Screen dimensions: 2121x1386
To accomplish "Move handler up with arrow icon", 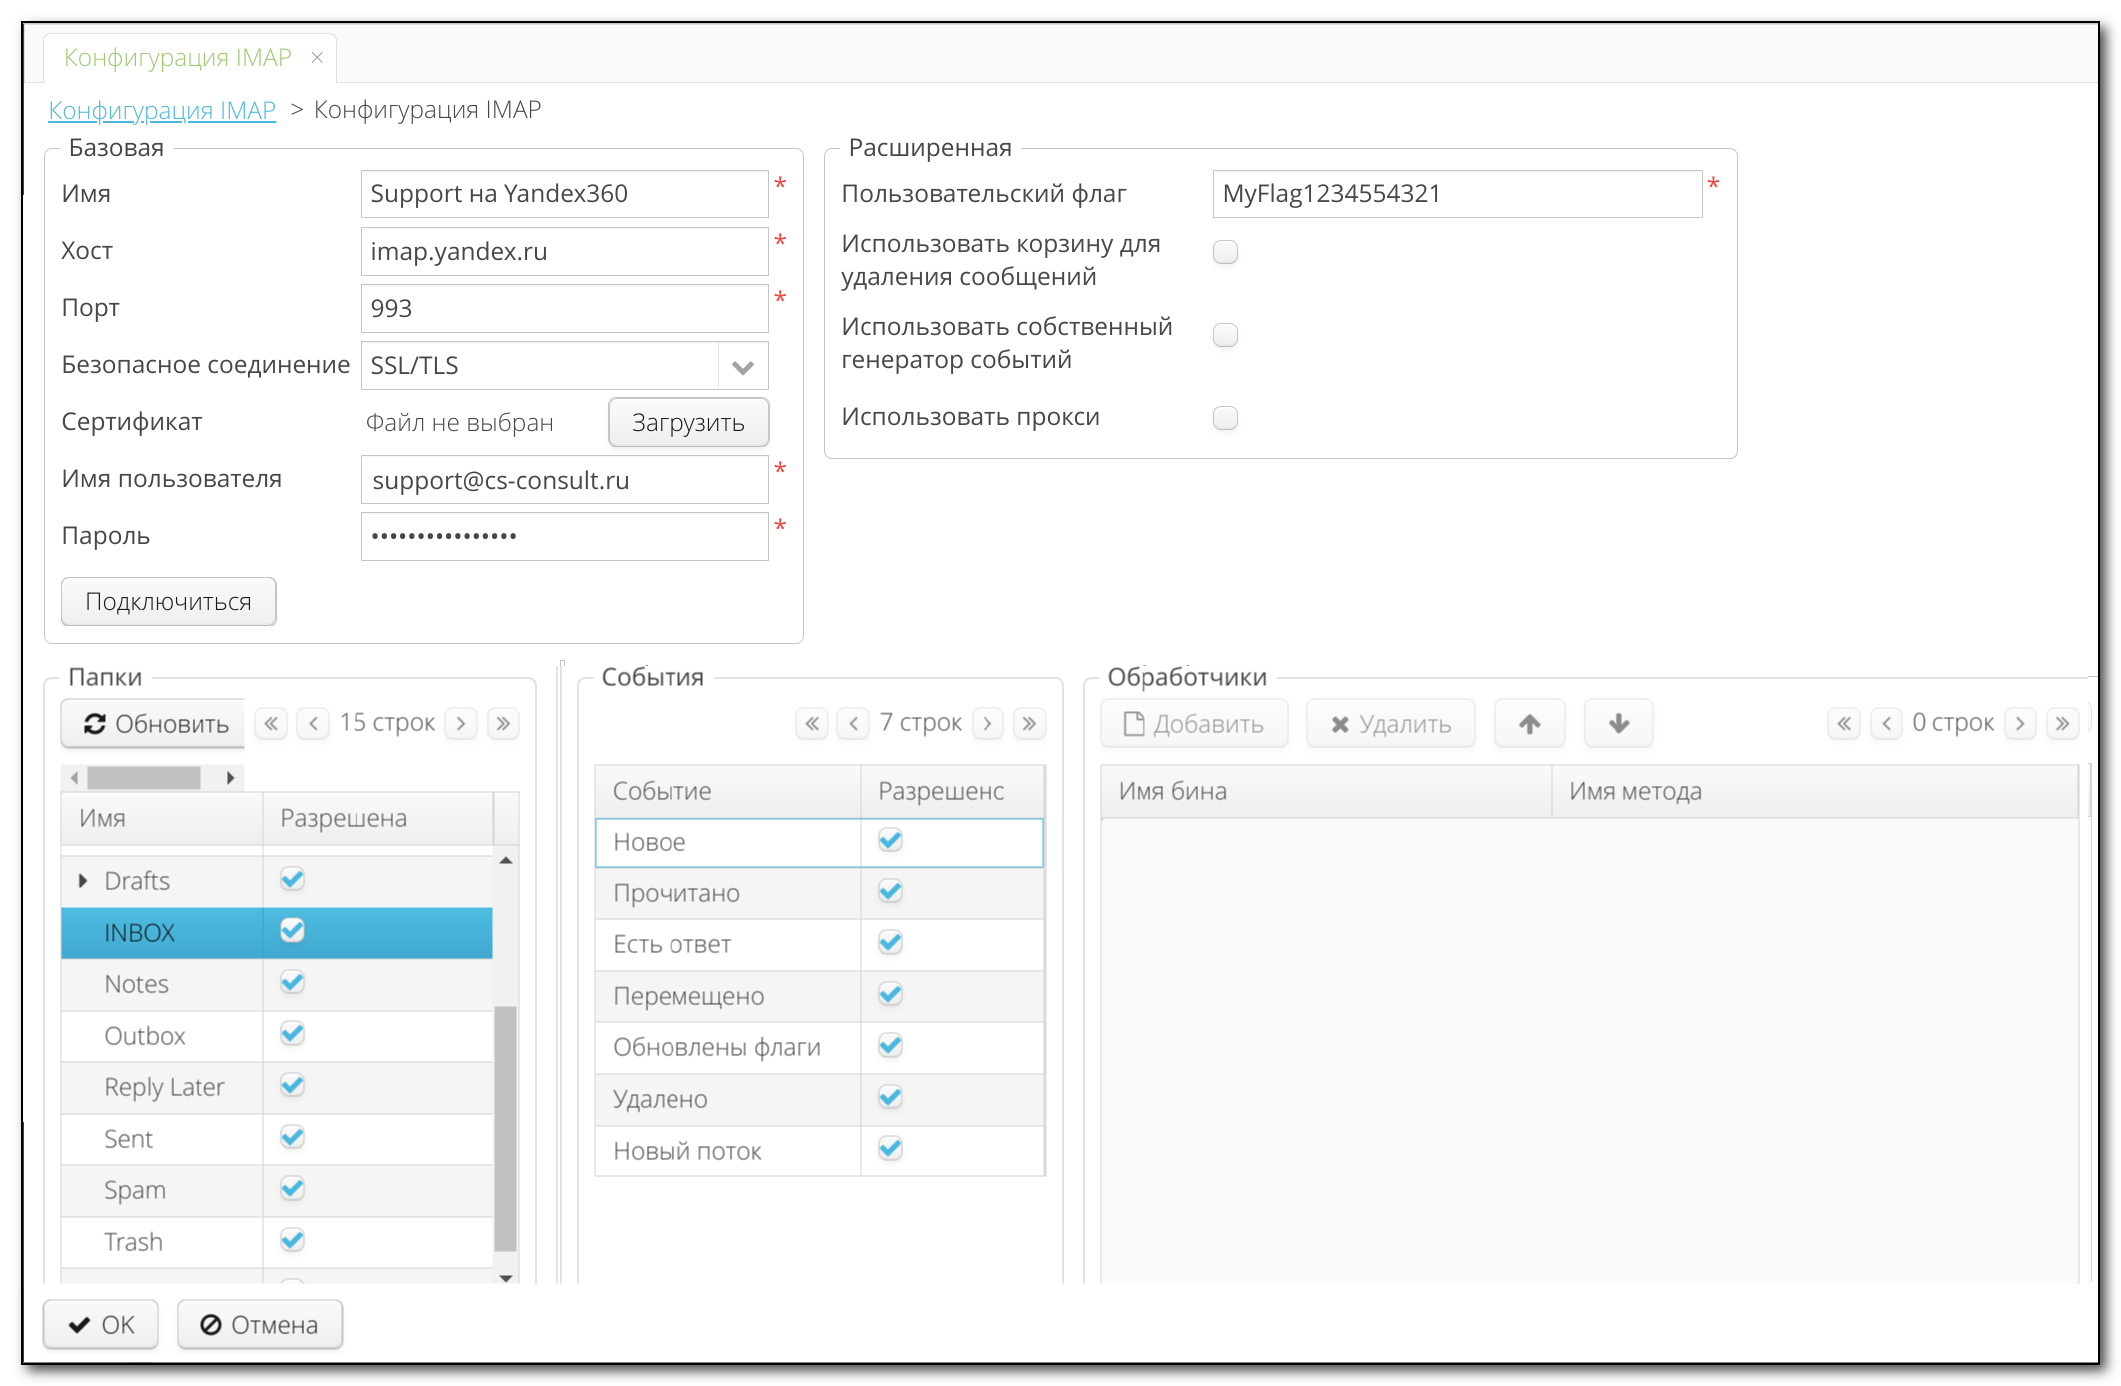I will click(x=1529, y=723).
